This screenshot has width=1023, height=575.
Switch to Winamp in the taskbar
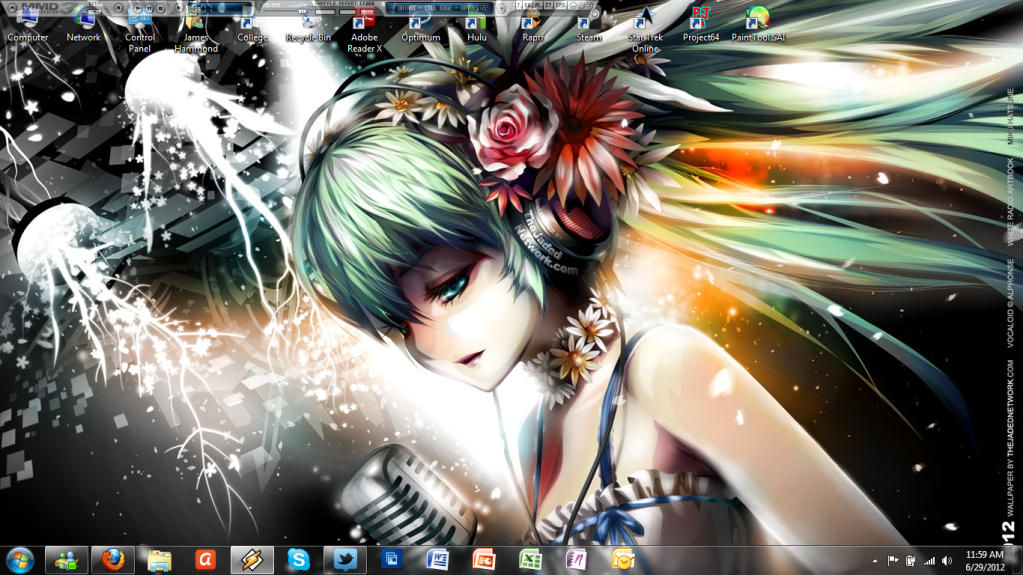tap(252, 560)
